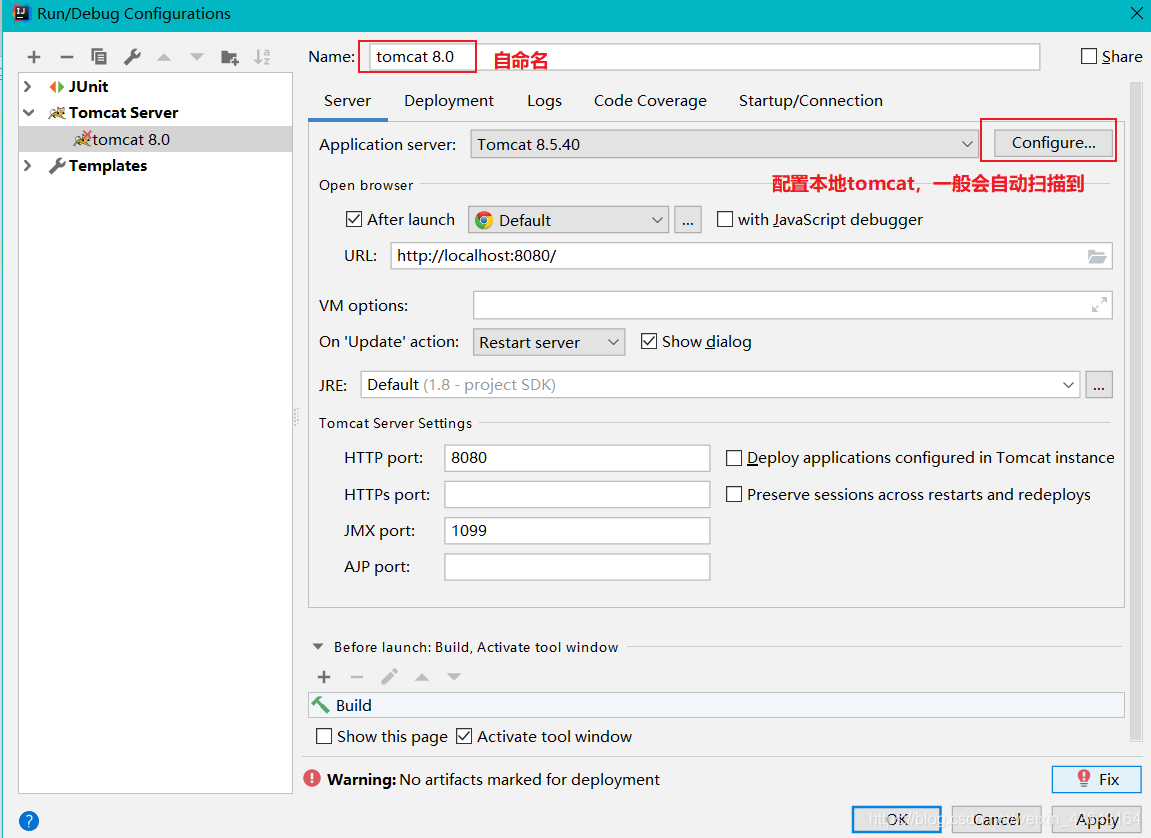Enable the with JavaScript debugger checkbox
The image size is (1151, 838).
(x=725, y=219)
